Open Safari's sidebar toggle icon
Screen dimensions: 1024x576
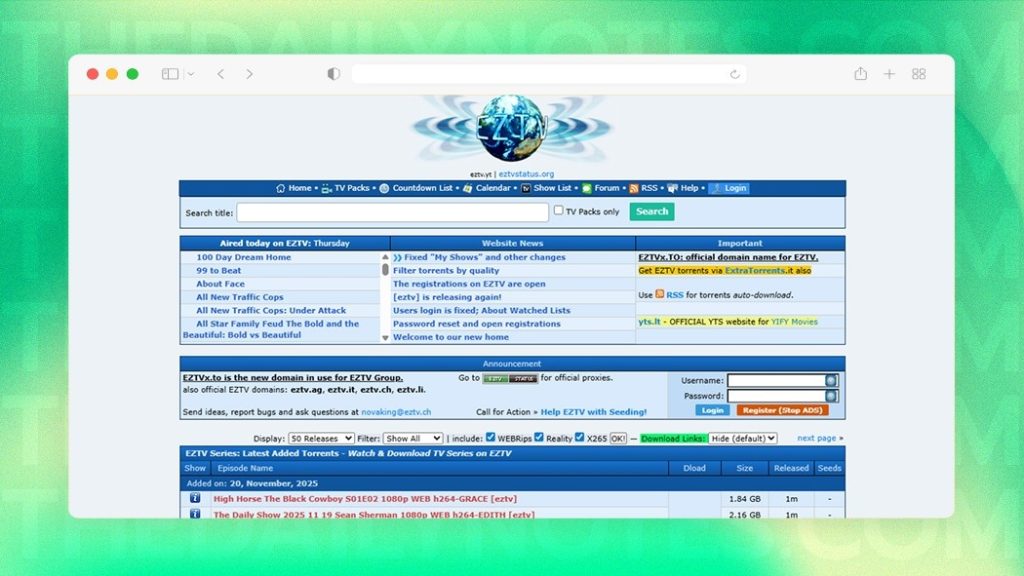pyautogui.click(x=170, y=74)
